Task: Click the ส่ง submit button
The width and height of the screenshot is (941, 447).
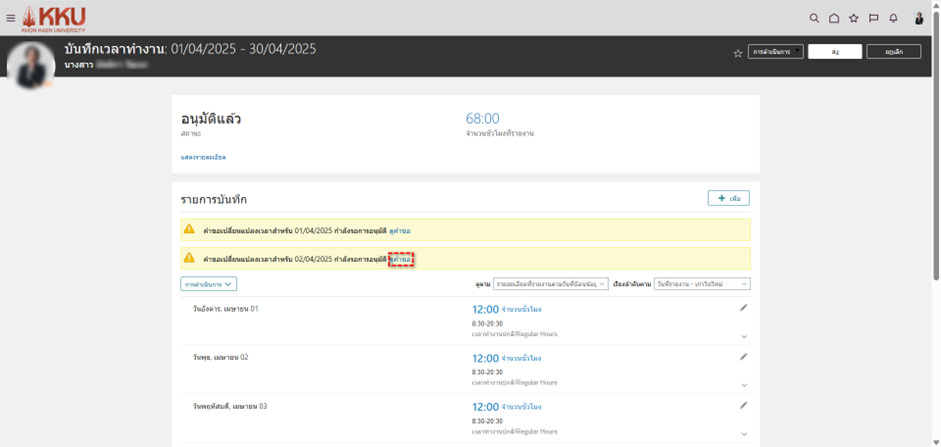Action: click(x=834, y=52)
